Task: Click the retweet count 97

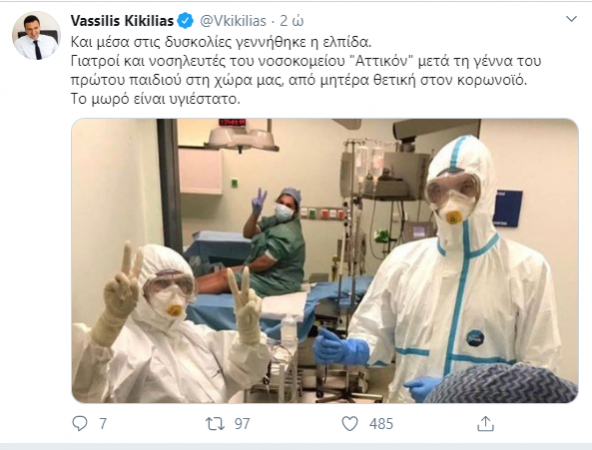Action: point(242,424)
